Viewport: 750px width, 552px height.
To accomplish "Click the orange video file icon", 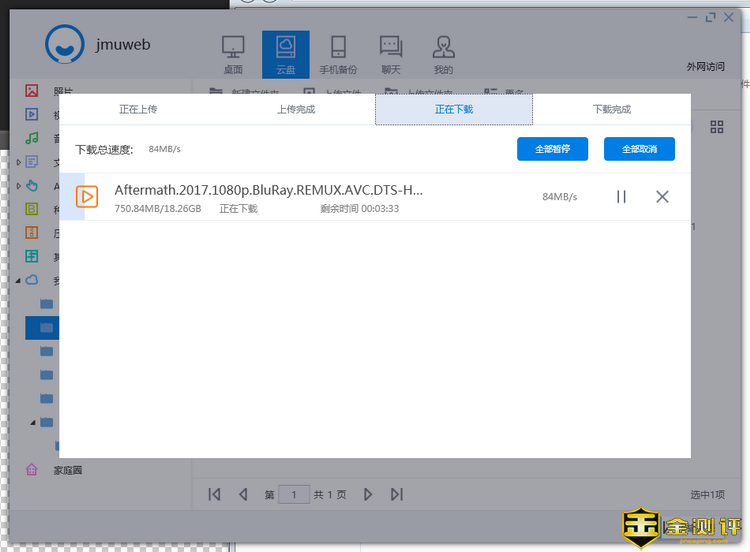I will click(88, 197).
